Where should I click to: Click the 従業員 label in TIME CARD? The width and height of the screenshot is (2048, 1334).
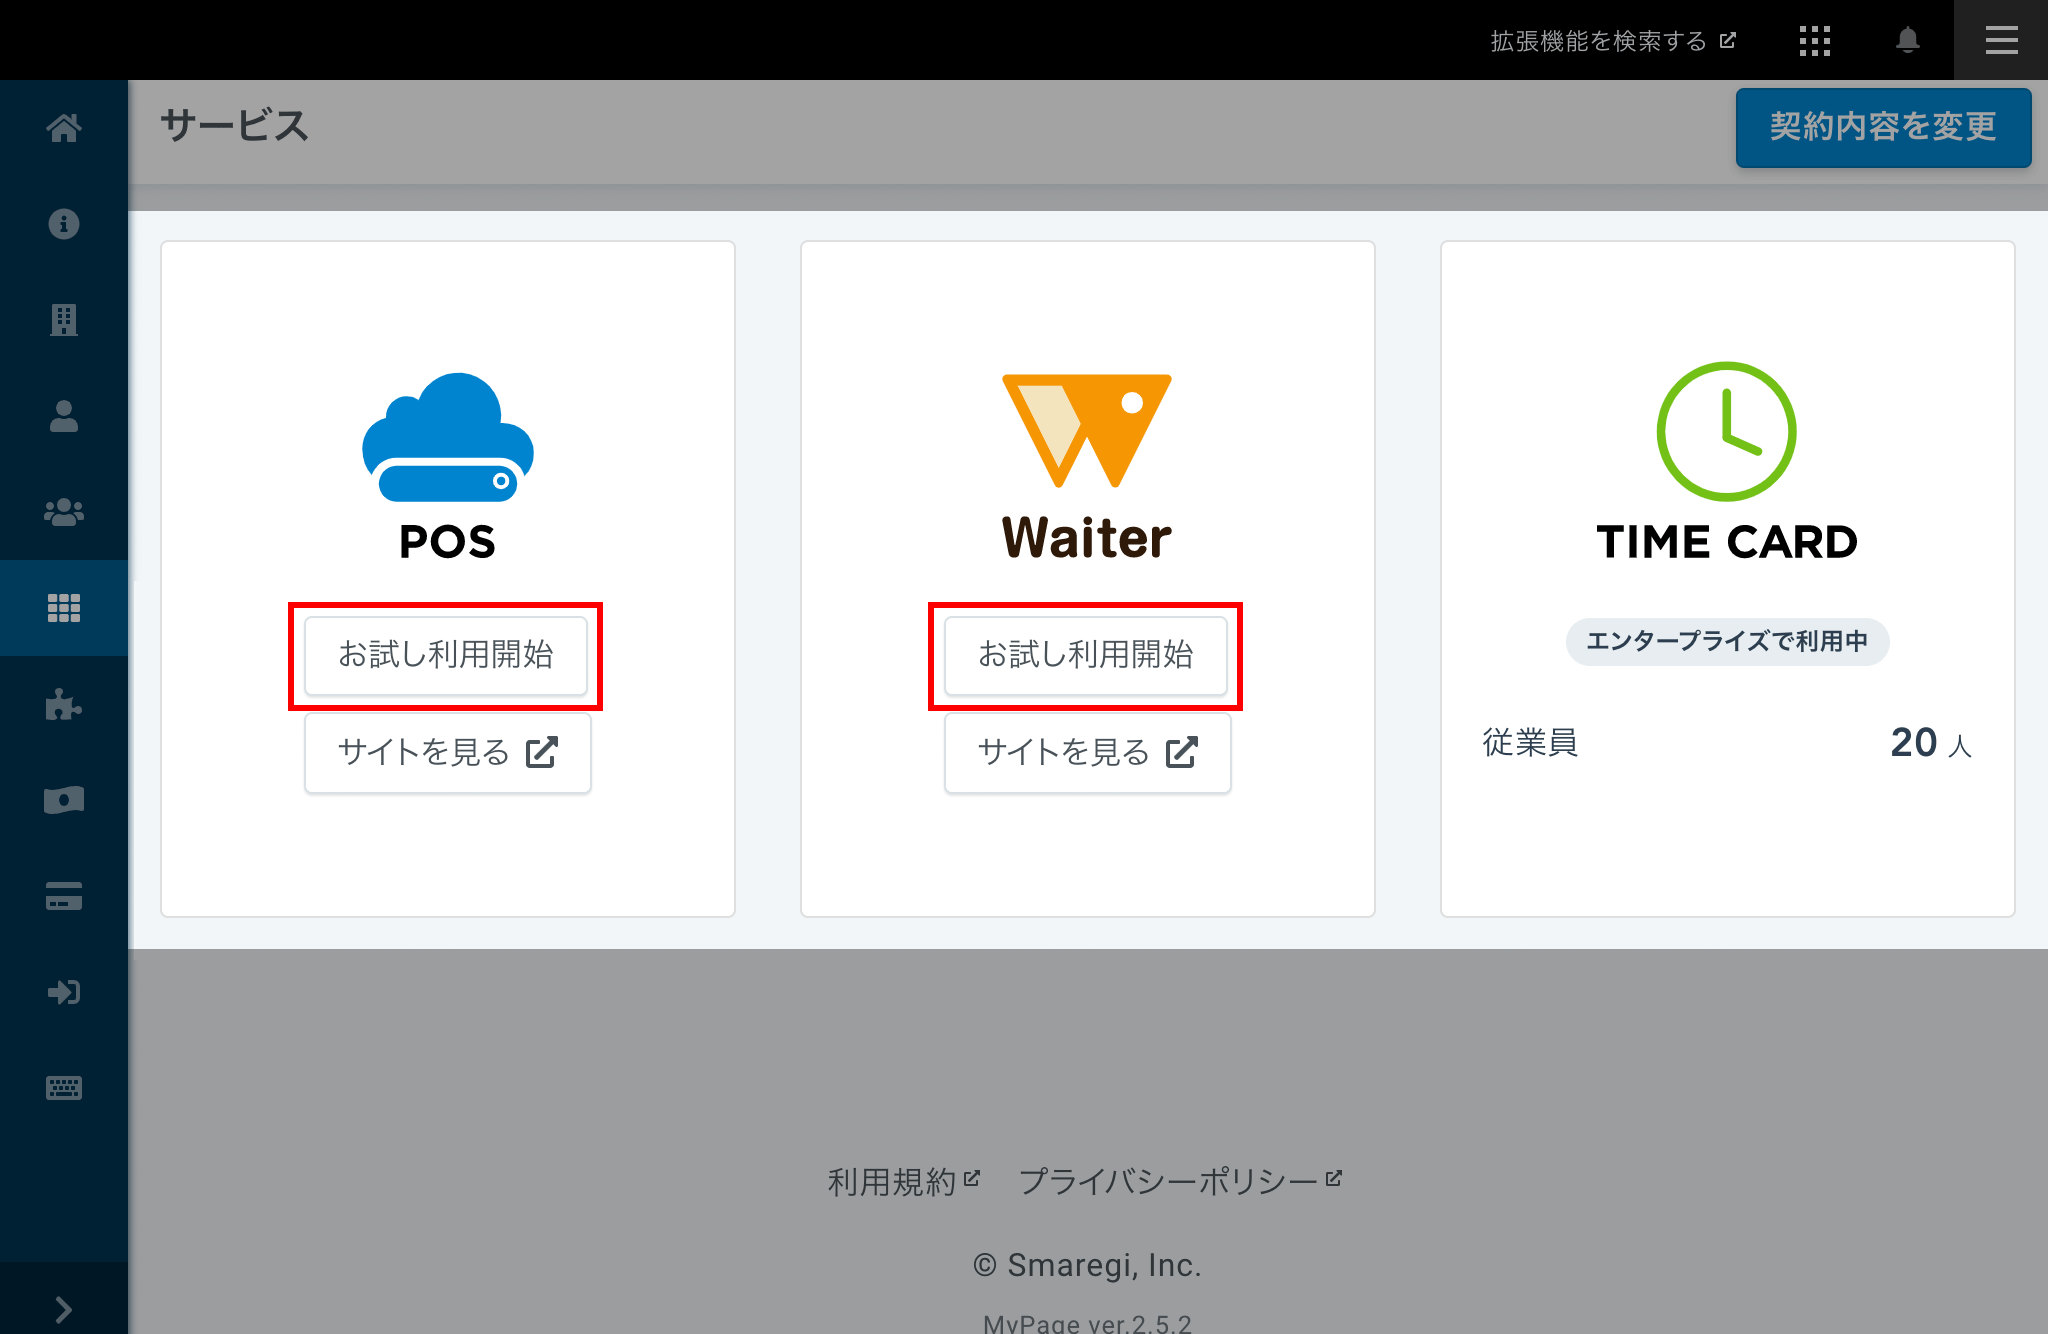1530,743
